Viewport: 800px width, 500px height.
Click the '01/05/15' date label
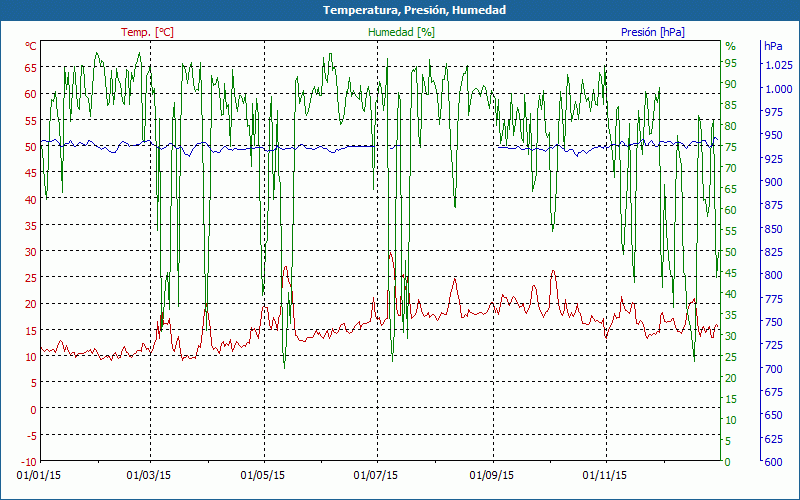coord(263,476)
